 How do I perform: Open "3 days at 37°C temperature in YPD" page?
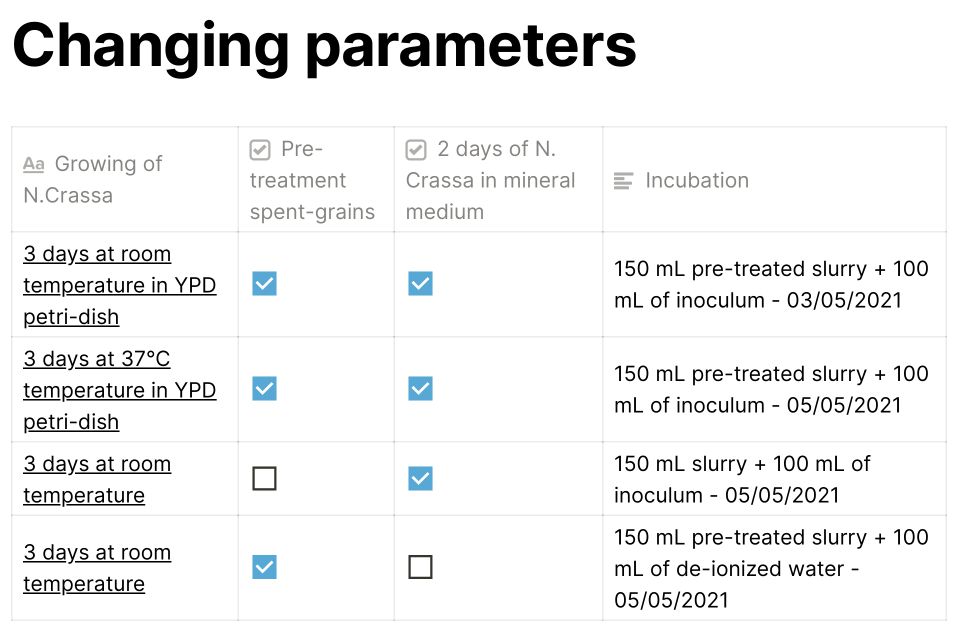119,390
